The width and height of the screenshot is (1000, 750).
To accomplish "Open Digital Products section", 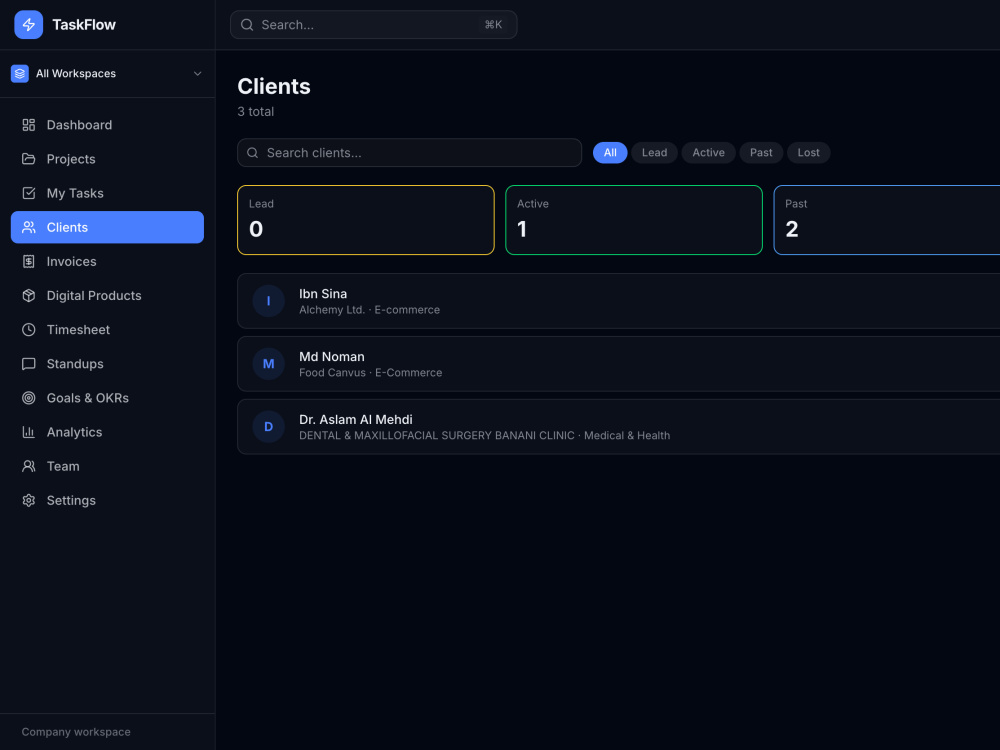I will point(107,295).
